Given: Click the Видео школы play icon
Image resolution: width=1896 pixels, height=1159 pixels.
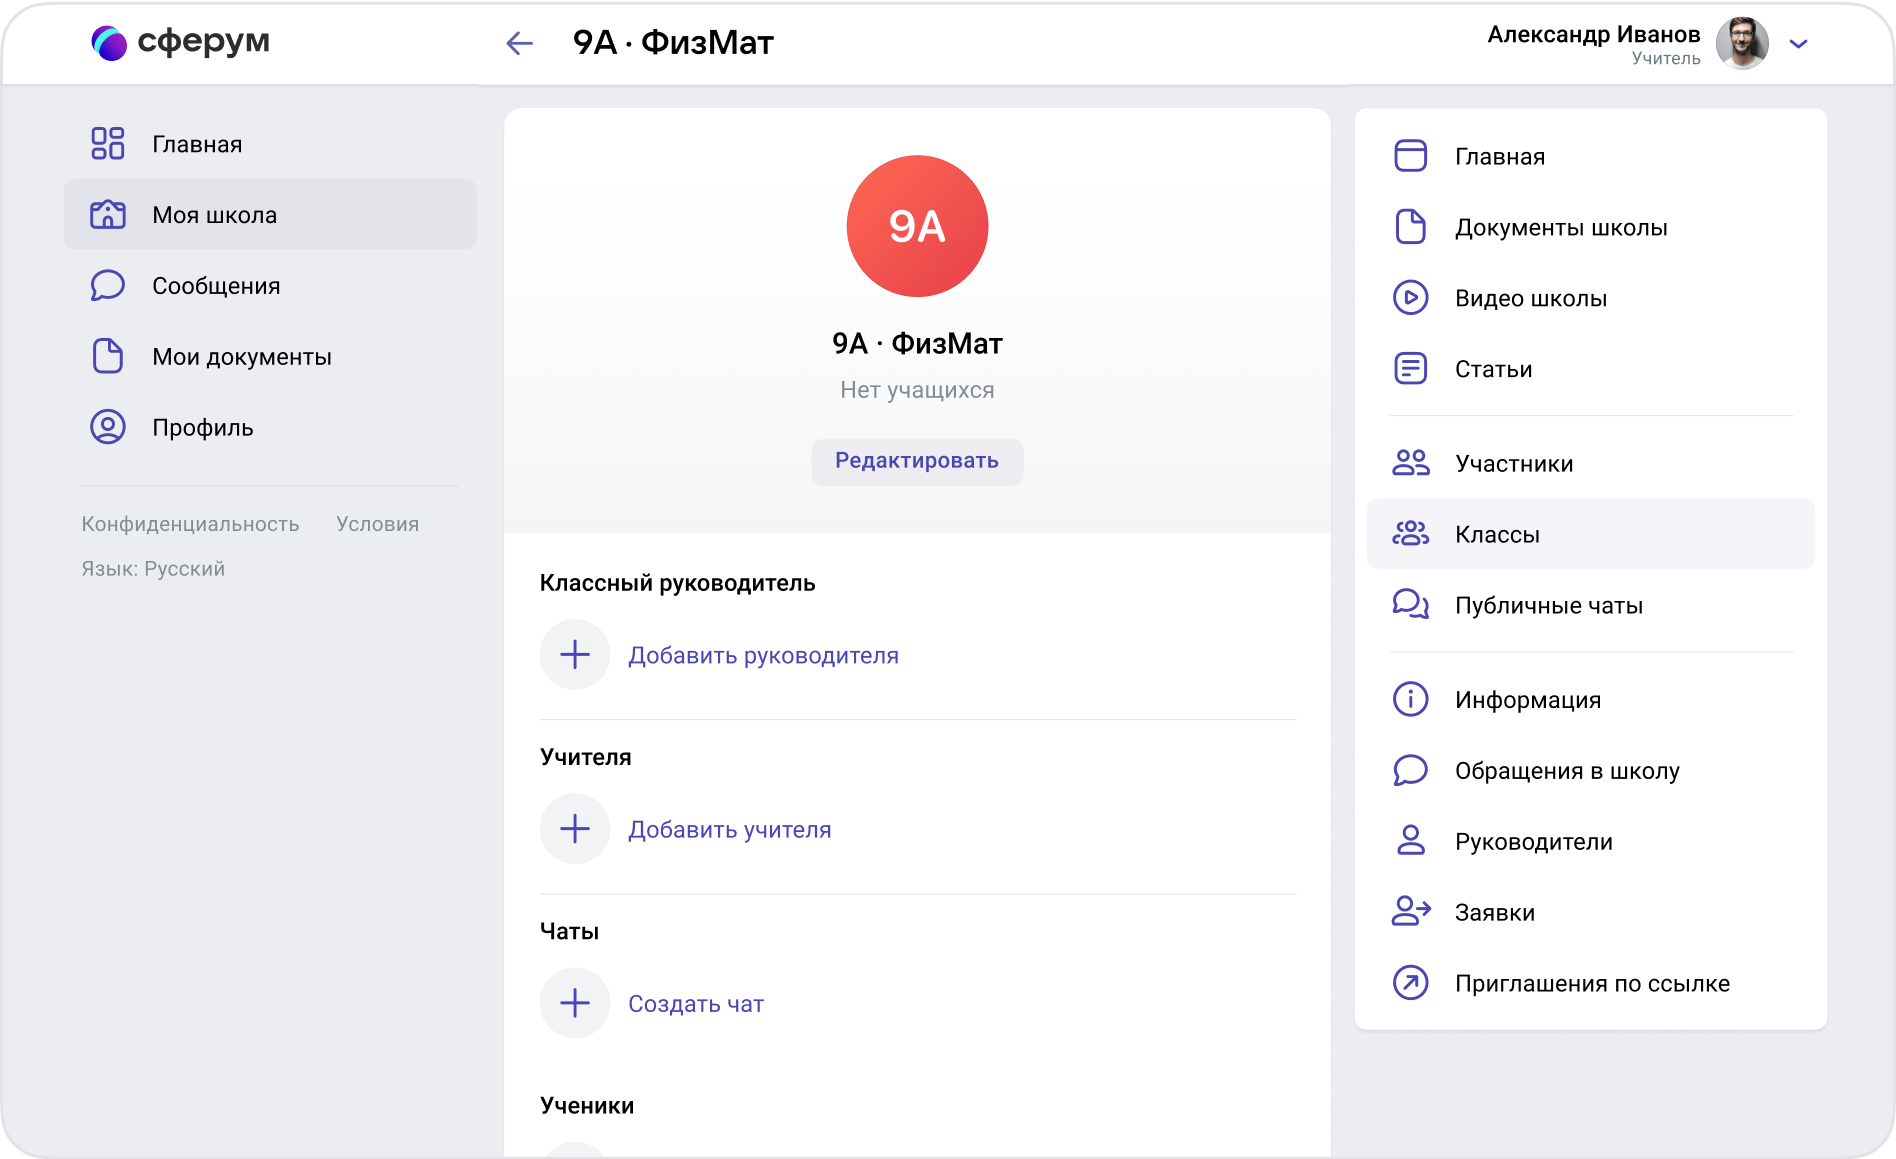Looking at the screenshot, I should 1411,298.
